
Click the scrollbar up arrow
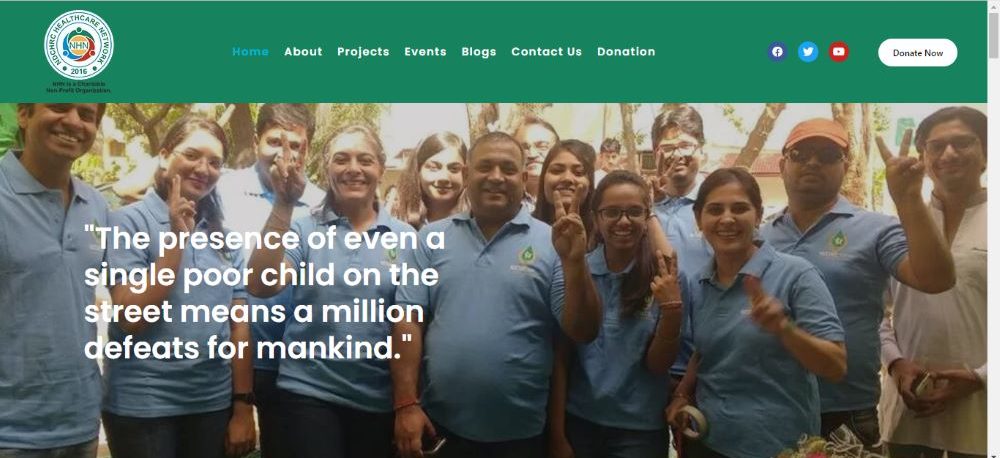point(994,6)
